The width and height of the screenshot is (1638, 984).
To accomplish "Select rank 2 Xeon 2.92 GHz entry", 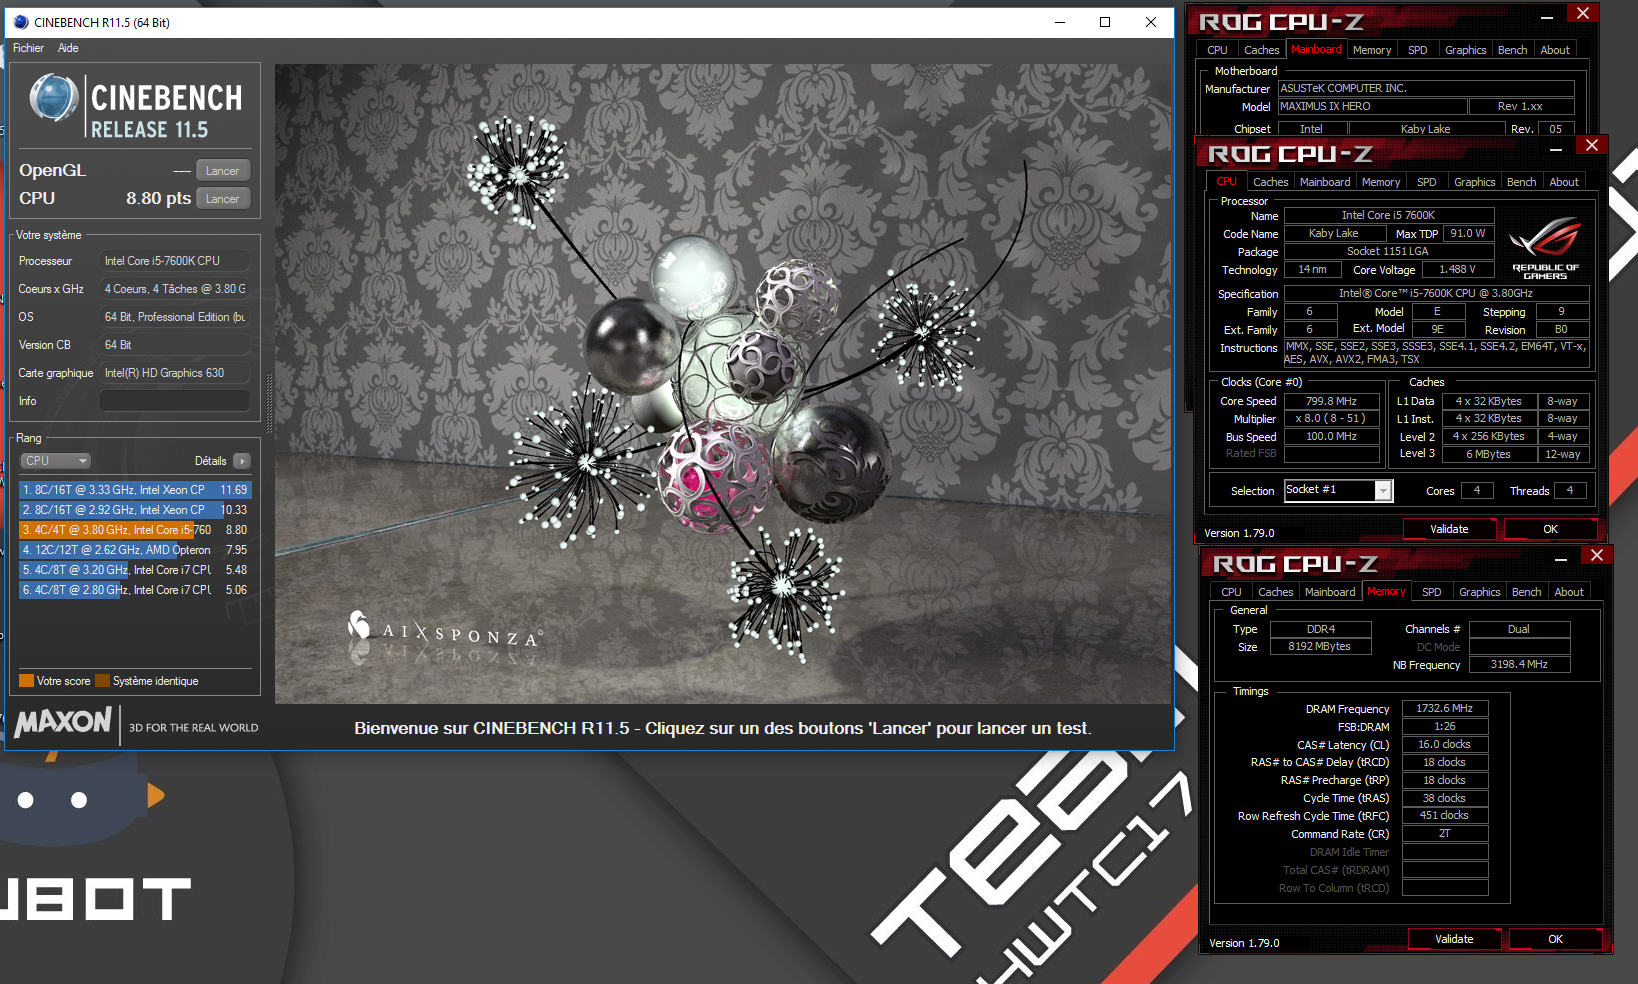I will click(135, 510).
